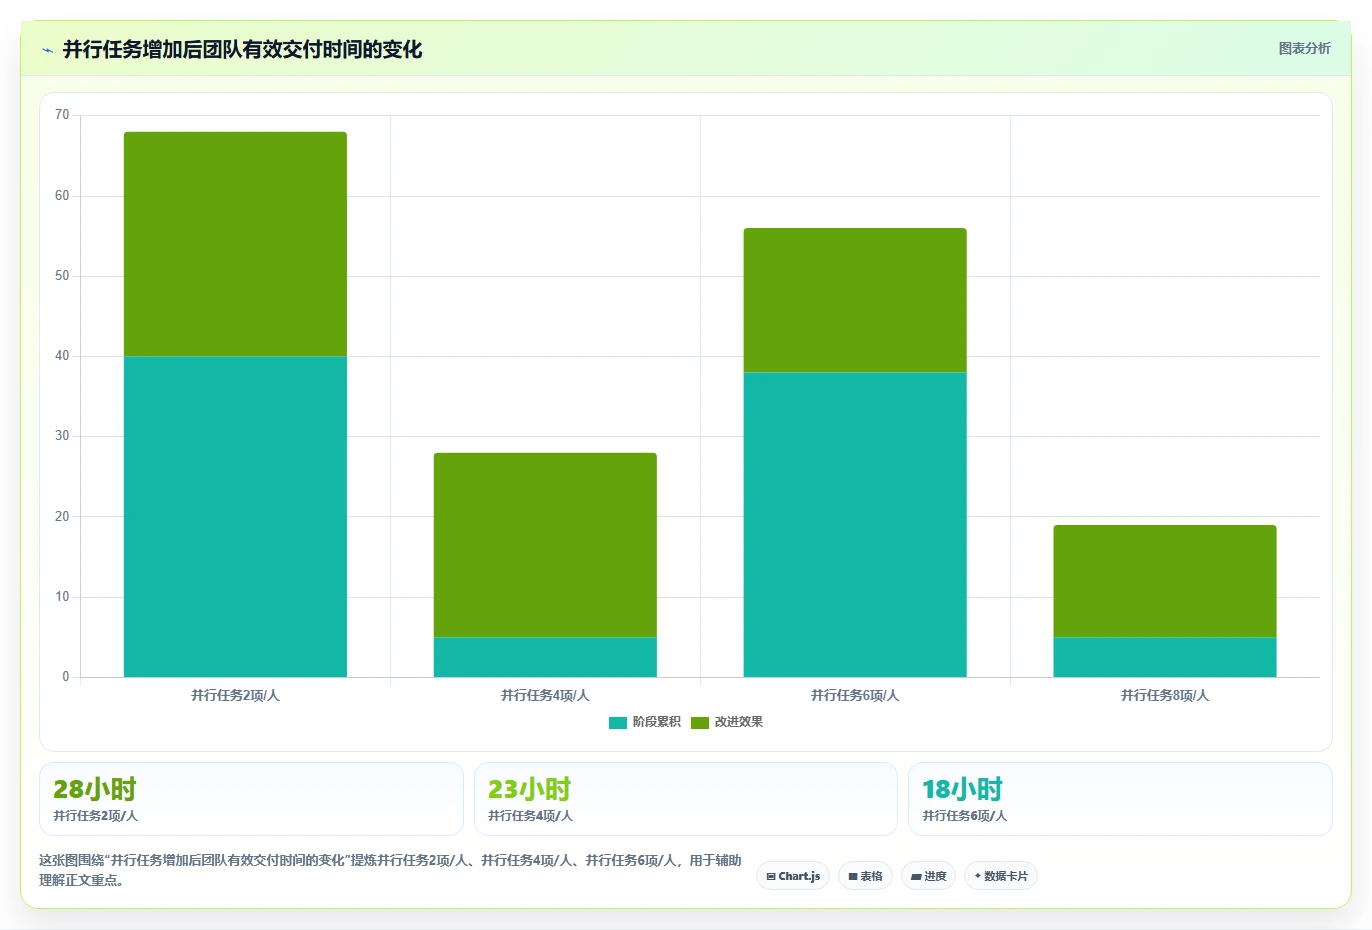1372x930 pixels.
Task: Click x-axis label 并行任务2项/人
Action: (x=235, y=695)
